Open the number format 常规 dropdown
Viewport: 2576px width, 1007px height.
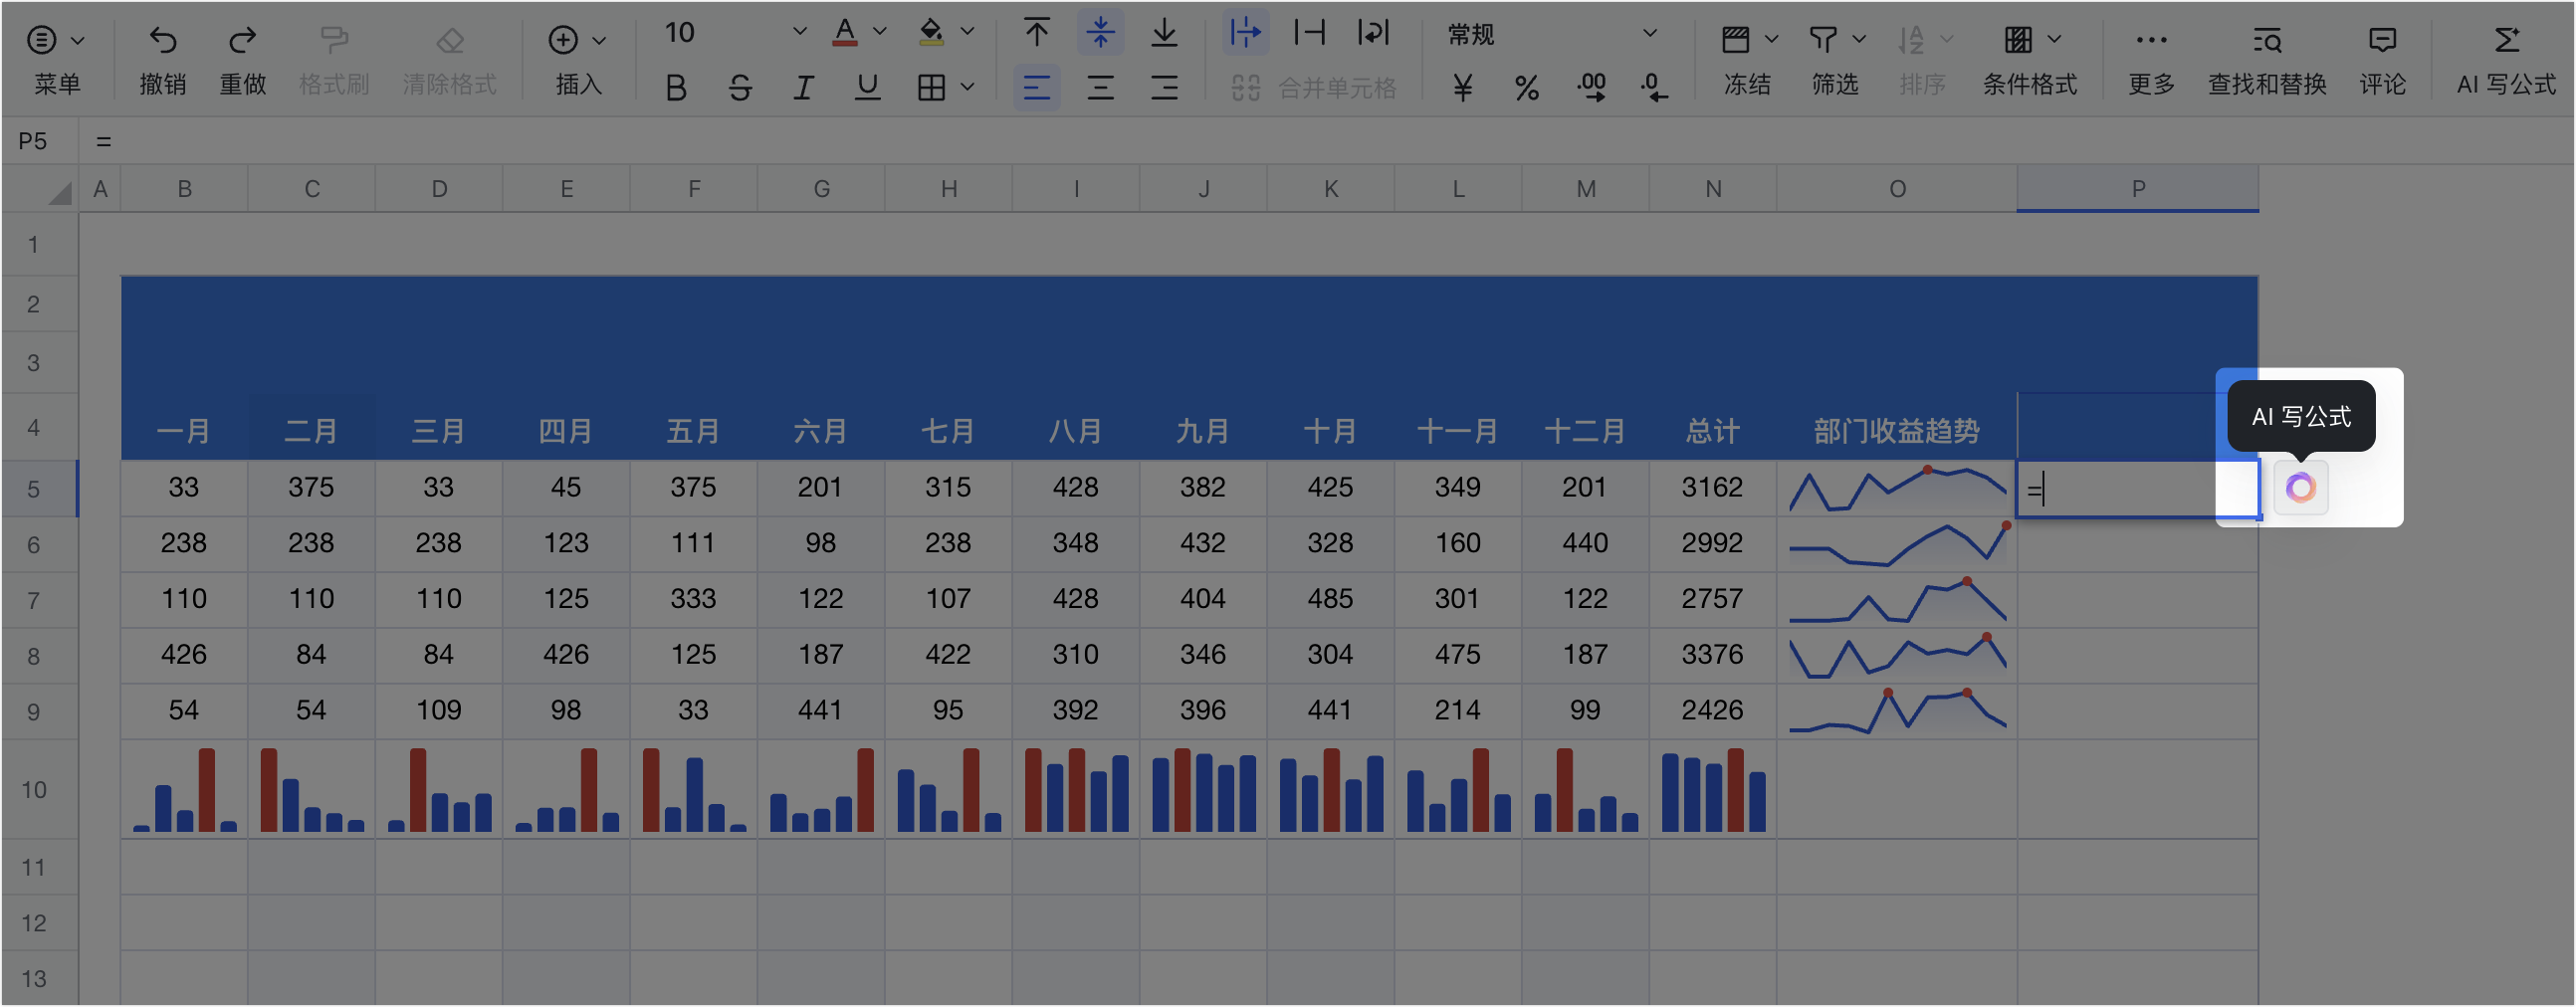click(1650, 34)
